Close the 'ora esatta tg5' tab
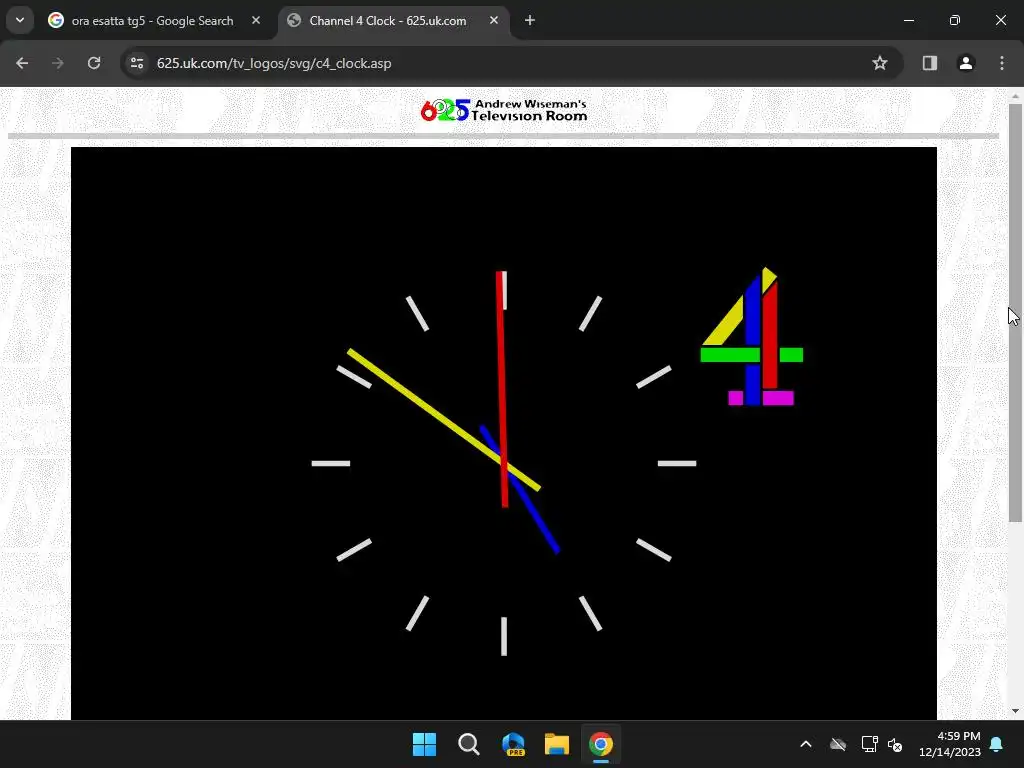The image size is (1024, 768). click(x=256, y=20)
